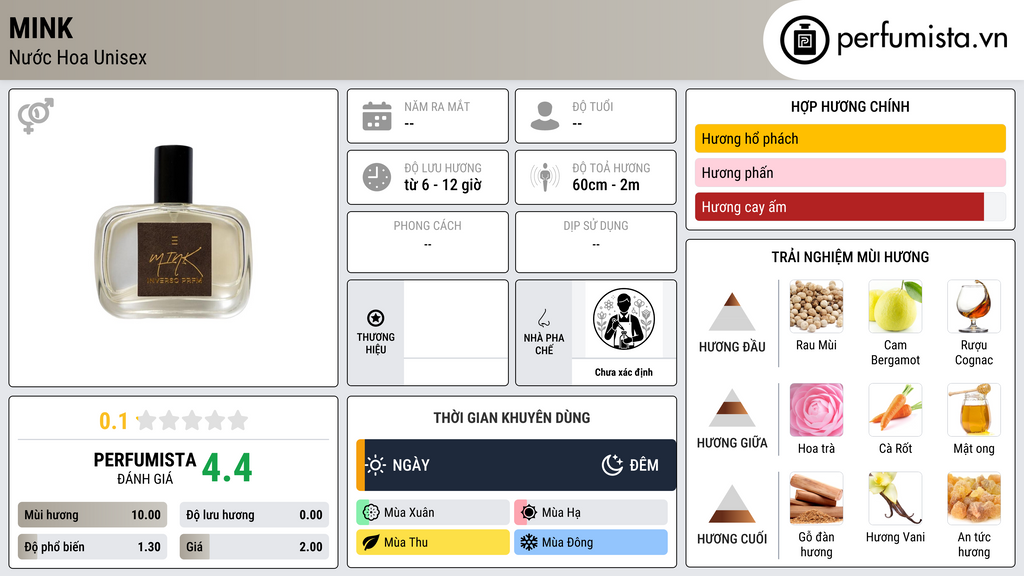Click the Phong cách card

pyautogui.click(x=428, y=242)
